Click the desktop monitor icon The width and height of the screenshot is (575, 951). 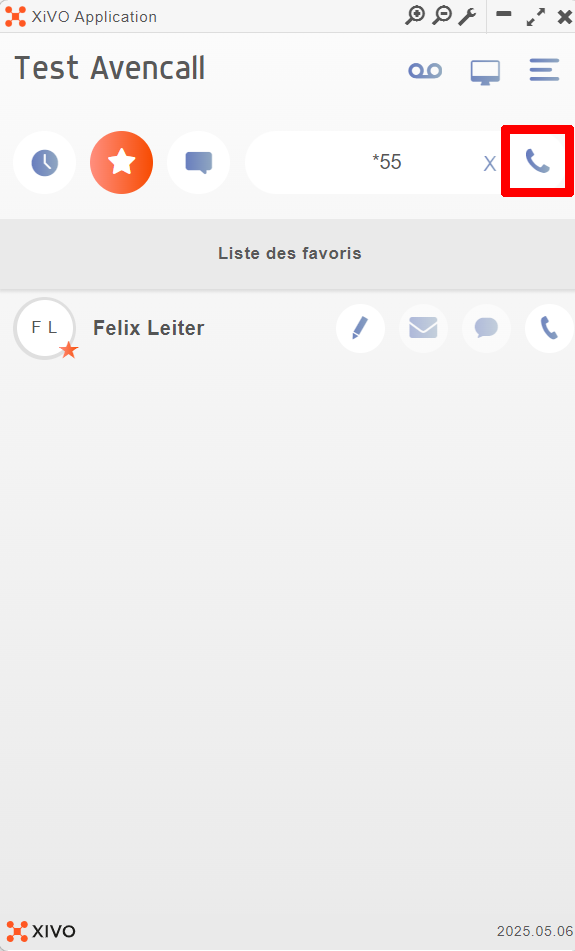click(485, 72)
